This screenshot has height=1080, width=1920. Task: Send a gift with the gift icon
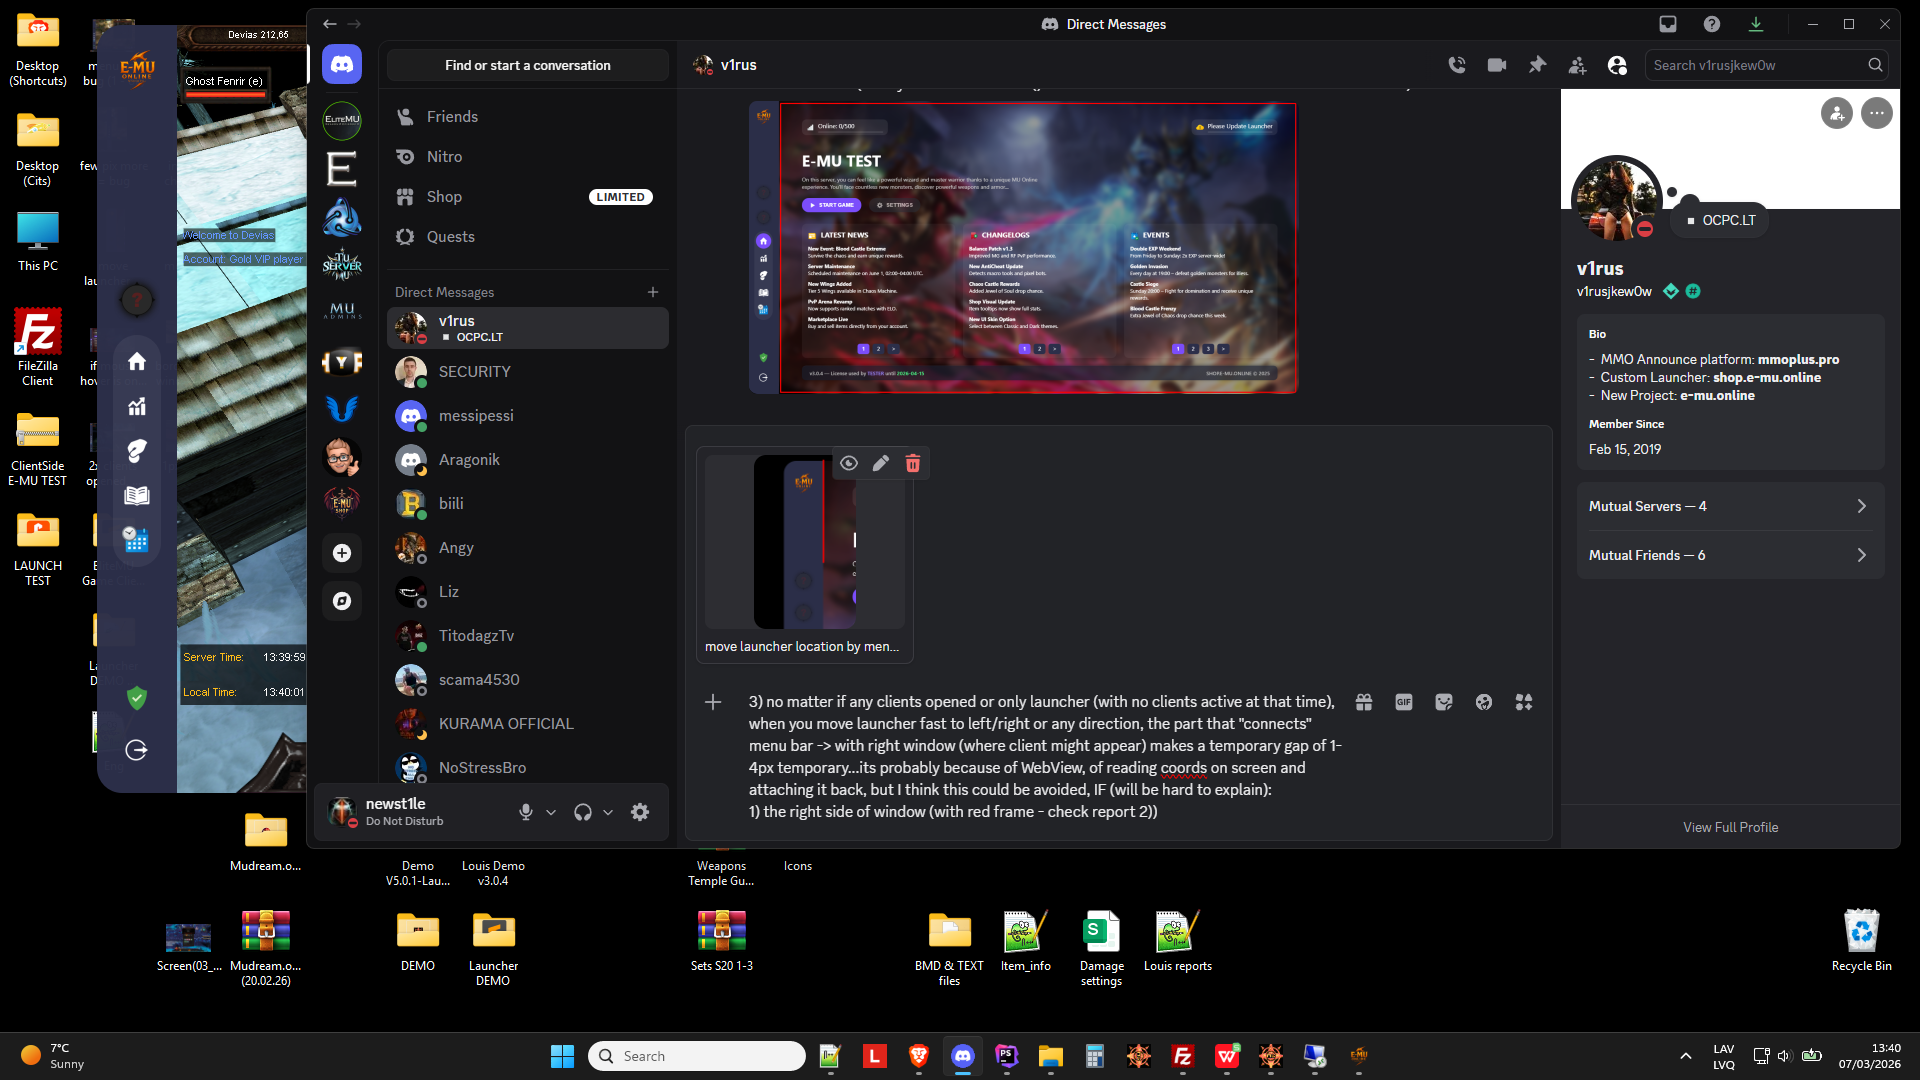(x=1364, y=702)
